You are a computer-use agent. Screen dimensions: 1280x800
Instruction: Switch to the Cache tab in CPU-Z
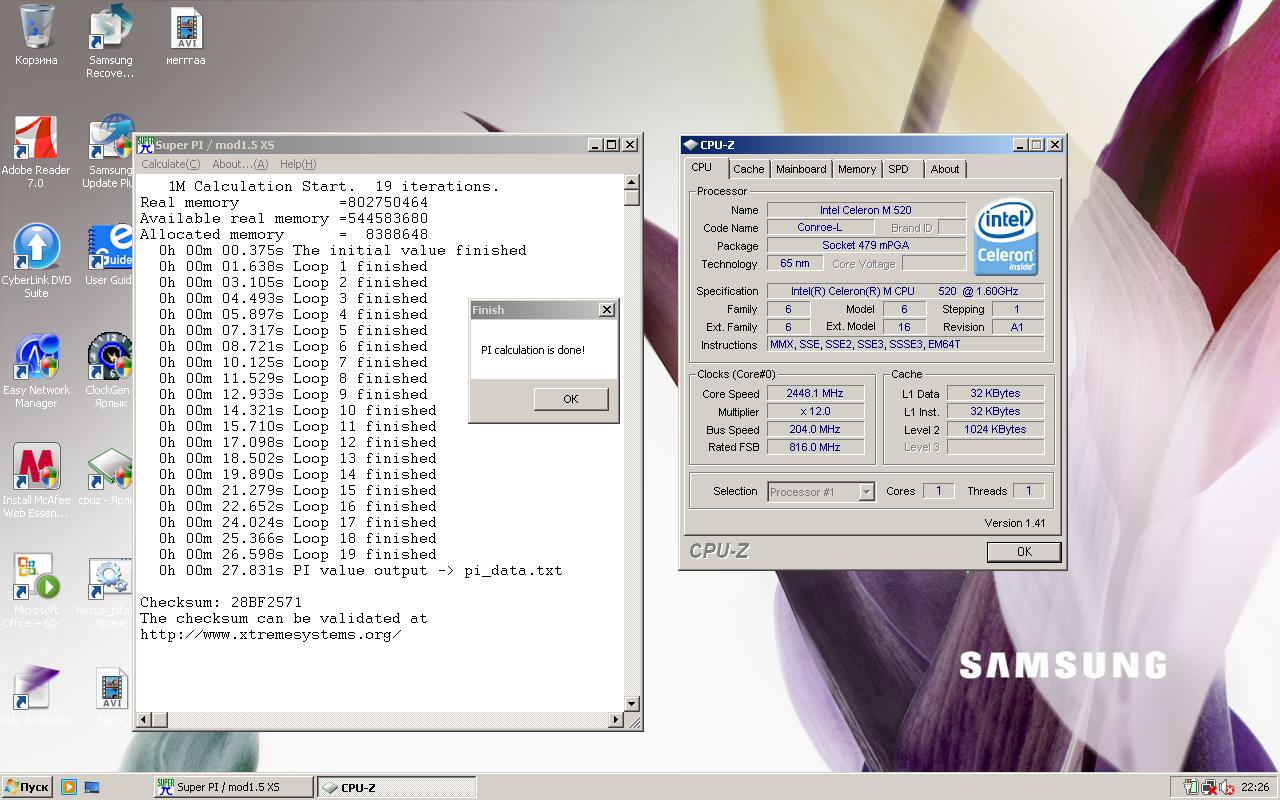(748, 169)
